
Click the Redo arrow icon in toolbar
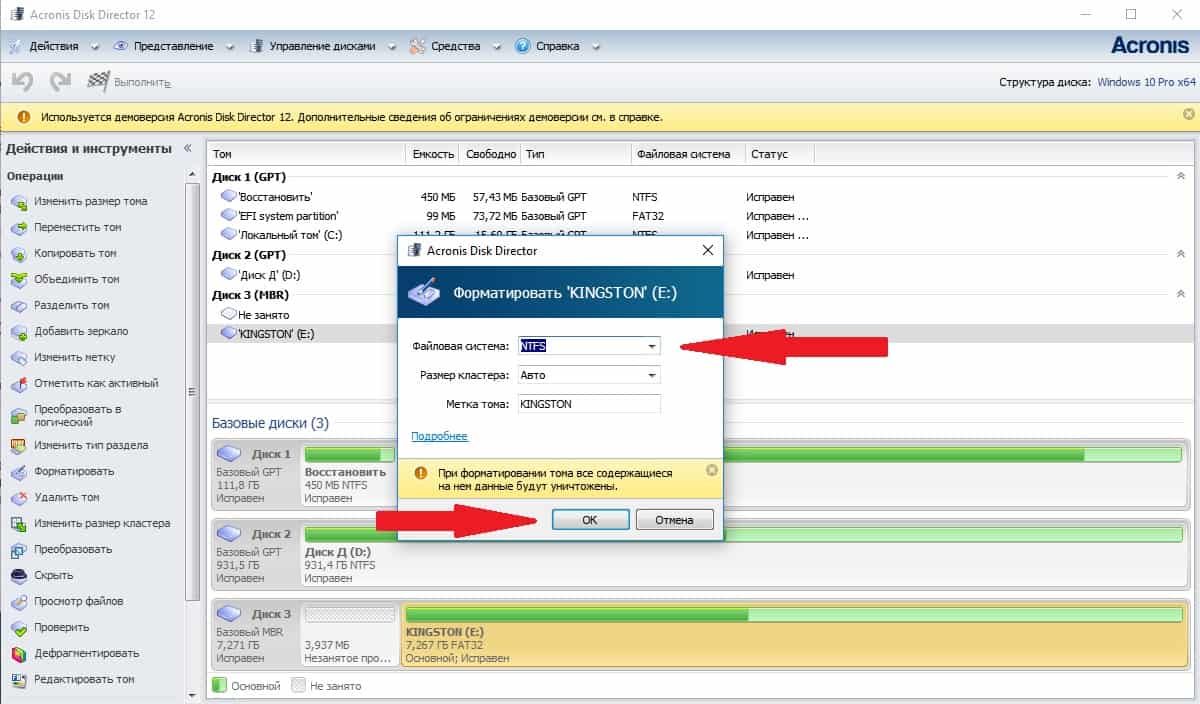tap(60, 81)
